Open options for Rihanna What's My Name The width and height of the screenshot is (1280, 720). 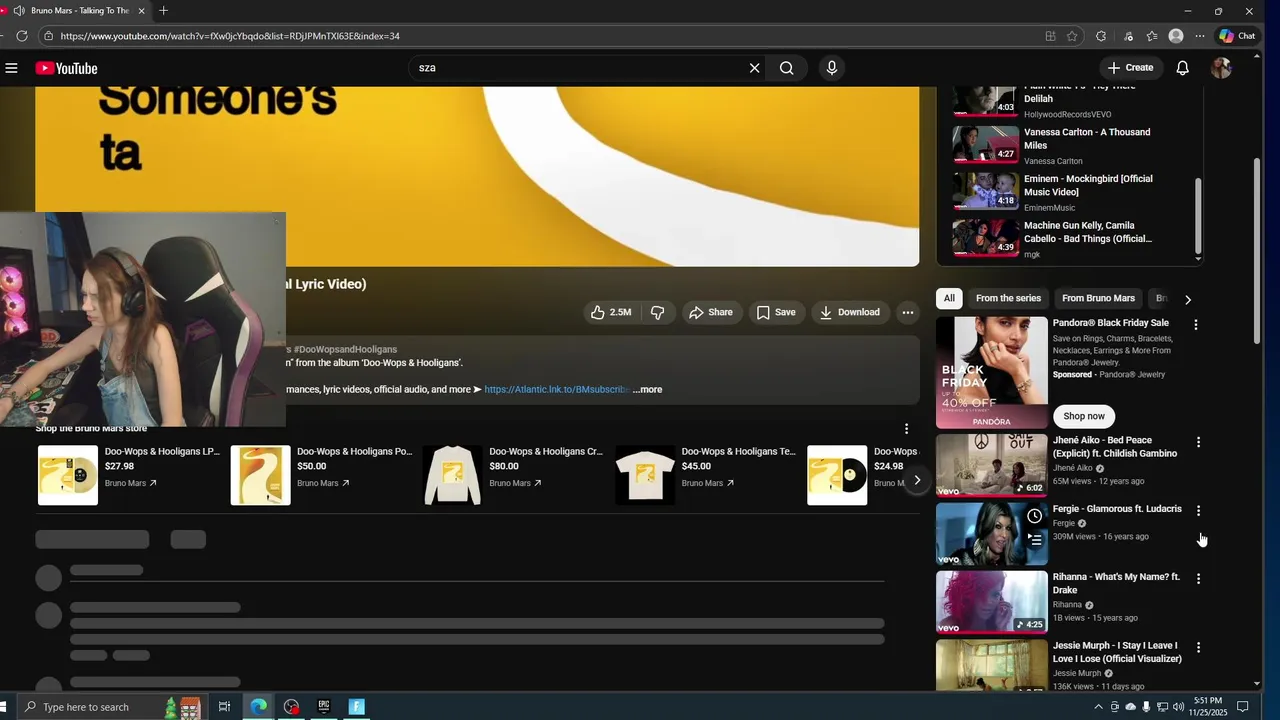[1198, 578]
